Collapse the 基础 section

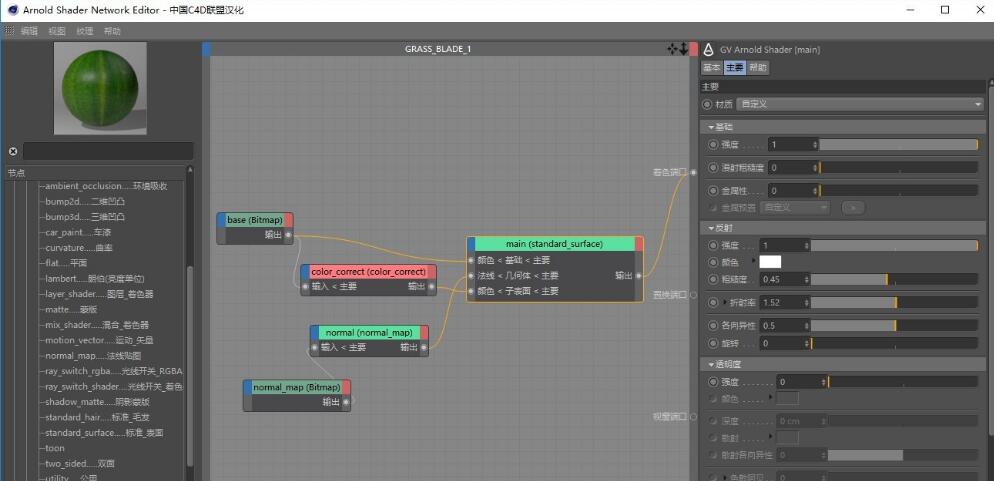[711, 127]
